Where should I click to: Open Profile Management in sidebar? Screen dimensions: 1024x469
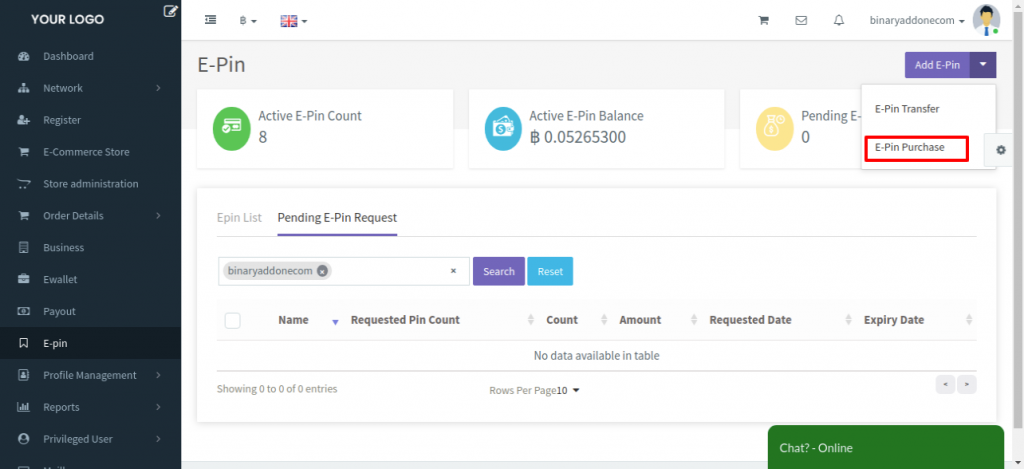[x=90, y=375]
